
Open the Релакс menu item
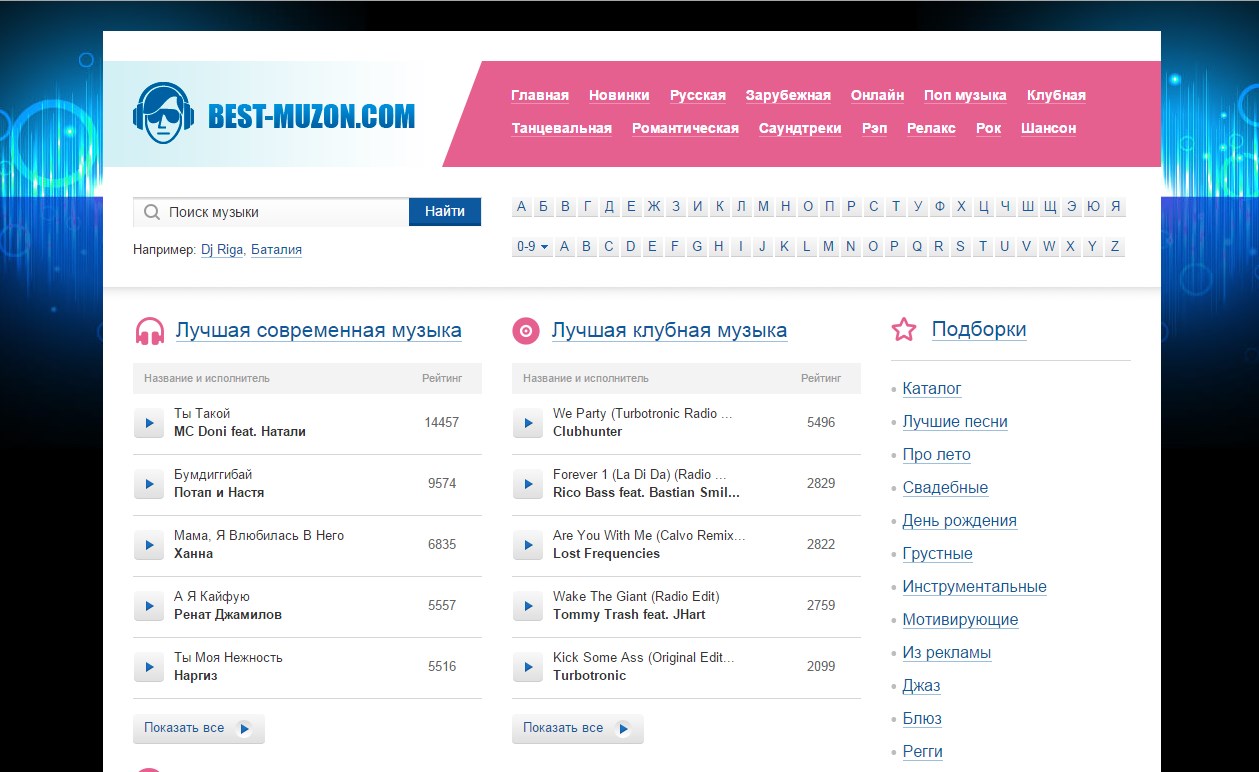pos(931,129)
